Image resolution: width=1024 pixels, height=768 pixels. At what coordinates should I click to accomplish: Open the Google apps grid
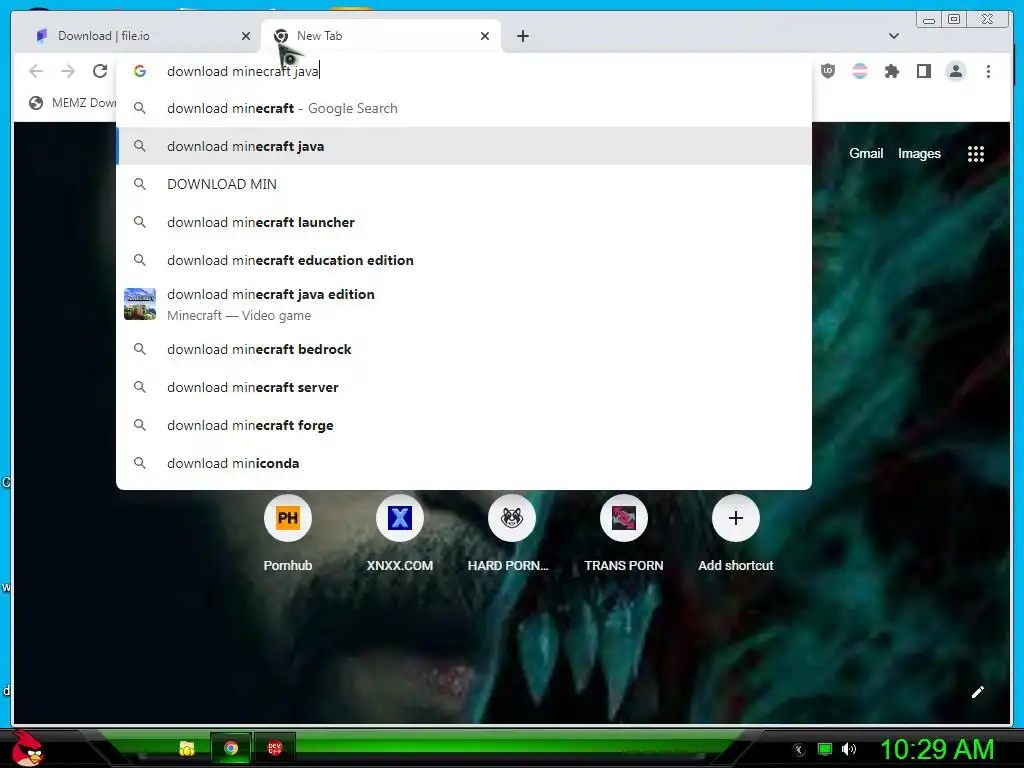976,154
